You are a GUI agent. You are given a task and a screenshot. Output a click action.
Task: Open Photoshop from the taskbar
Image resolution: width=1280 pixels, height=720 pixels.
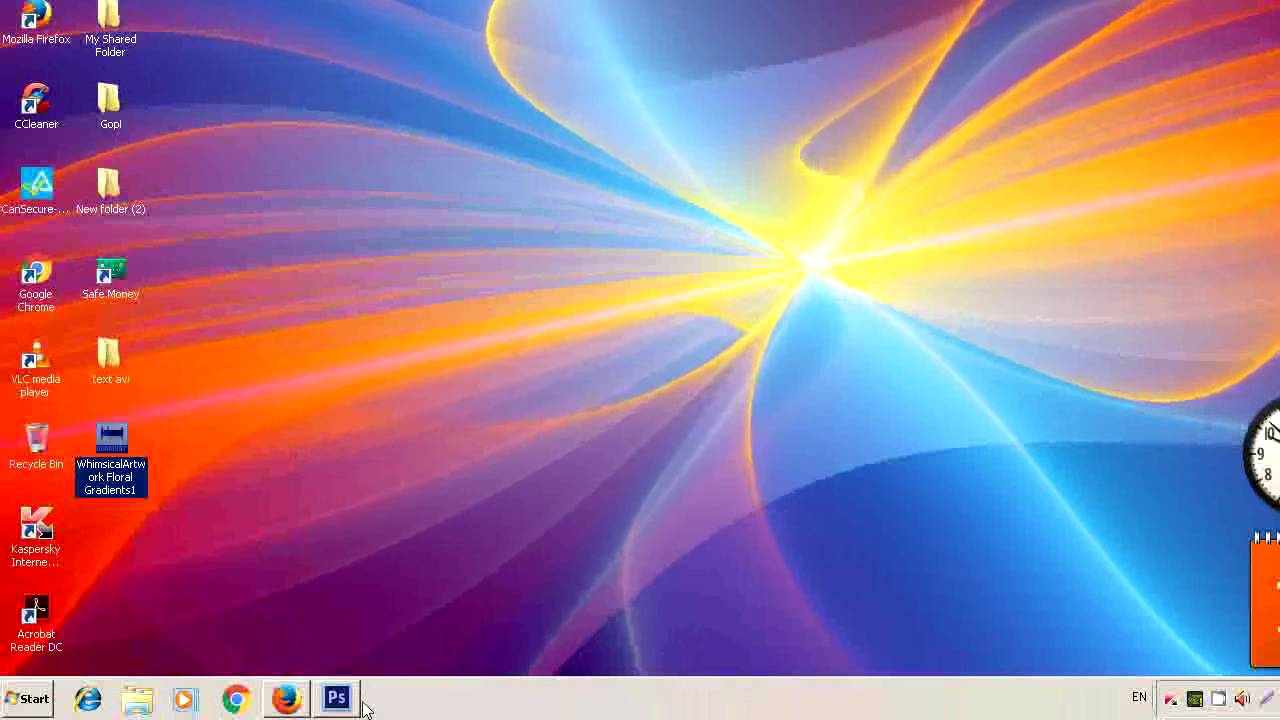point(336,698)
